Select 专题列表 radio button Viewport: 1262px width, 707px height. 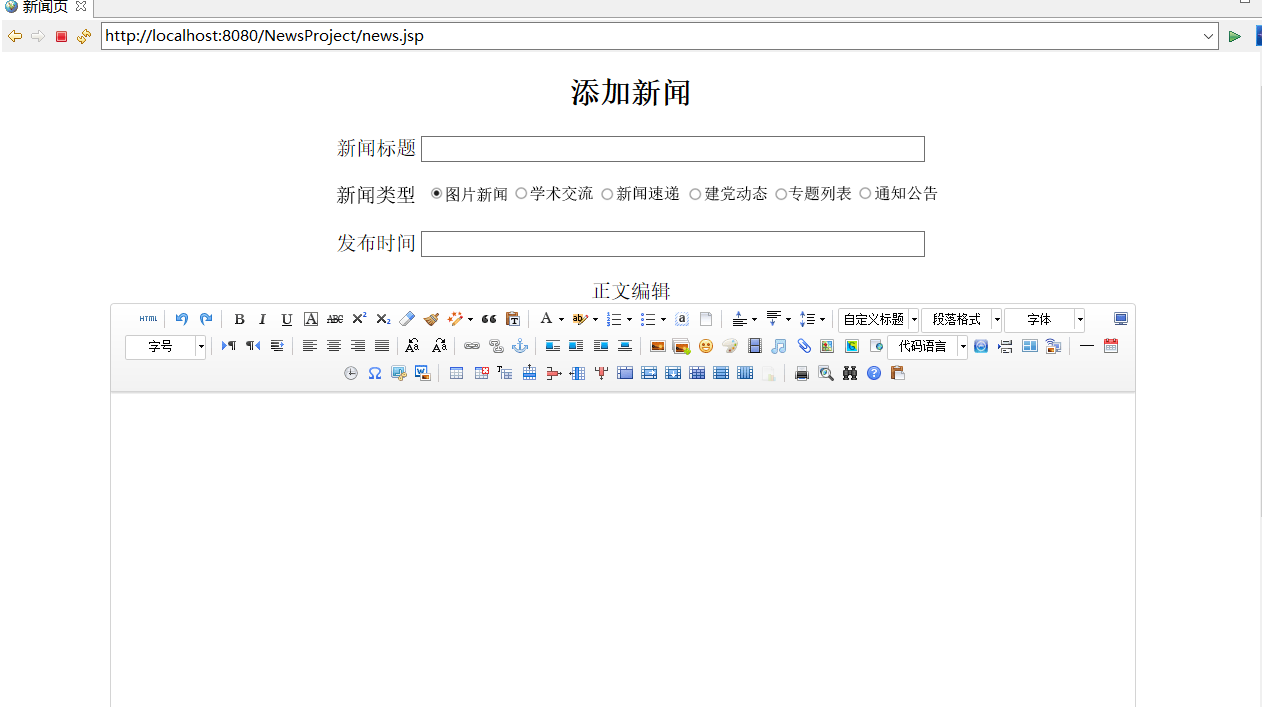[x=781, y=194]
